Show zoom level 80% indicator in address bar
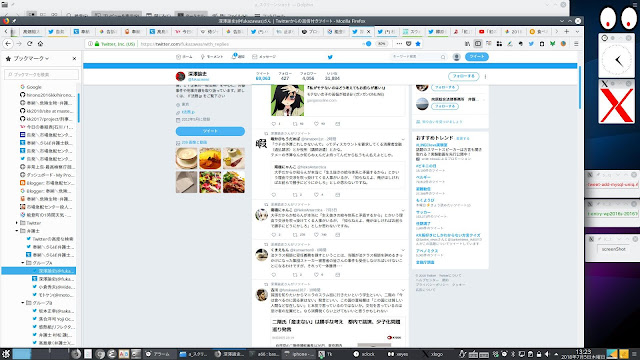Image resolution: width=640 pixels, height=360 pixels. [382, 44]
